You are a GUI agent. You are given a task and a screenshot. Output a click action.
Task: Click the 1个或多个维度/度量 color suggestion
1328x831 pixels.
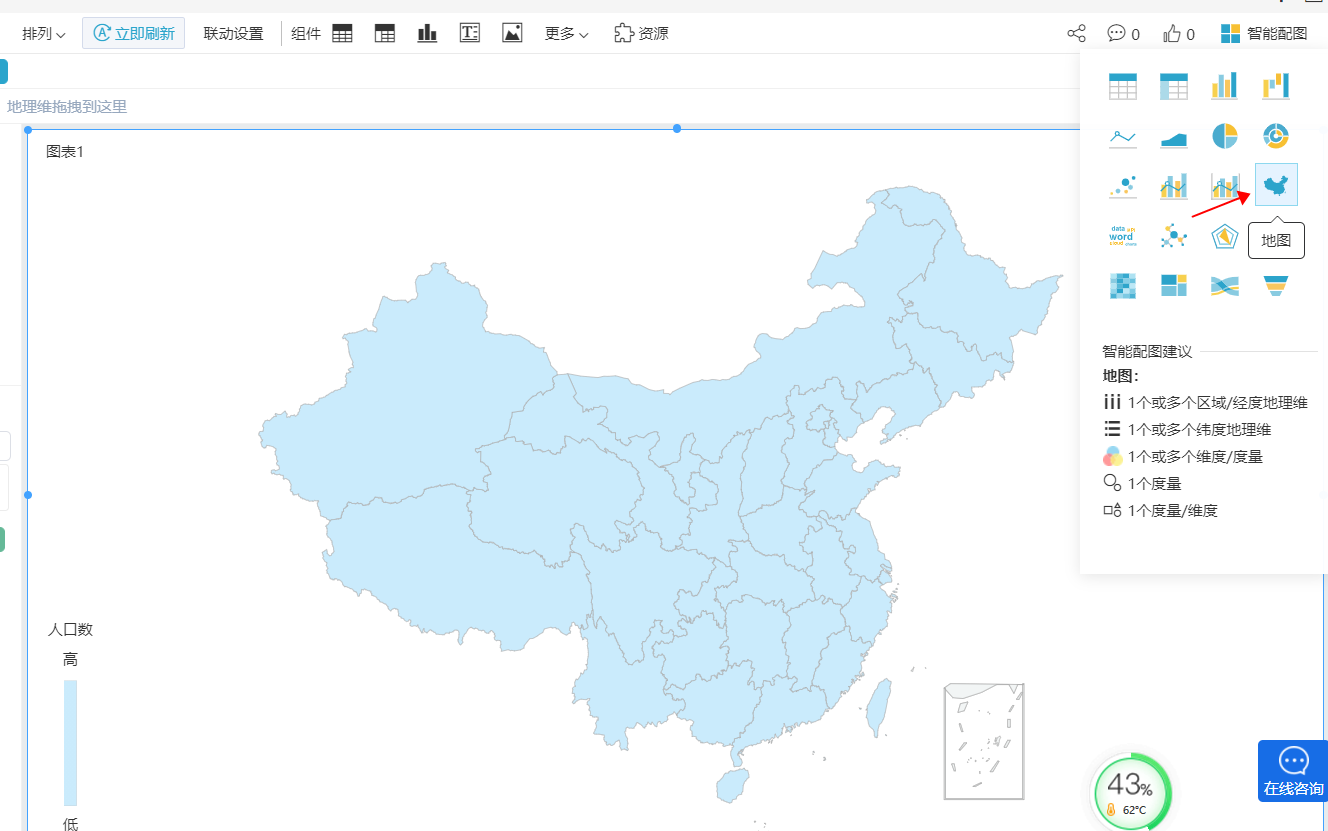coord(1183,457)
